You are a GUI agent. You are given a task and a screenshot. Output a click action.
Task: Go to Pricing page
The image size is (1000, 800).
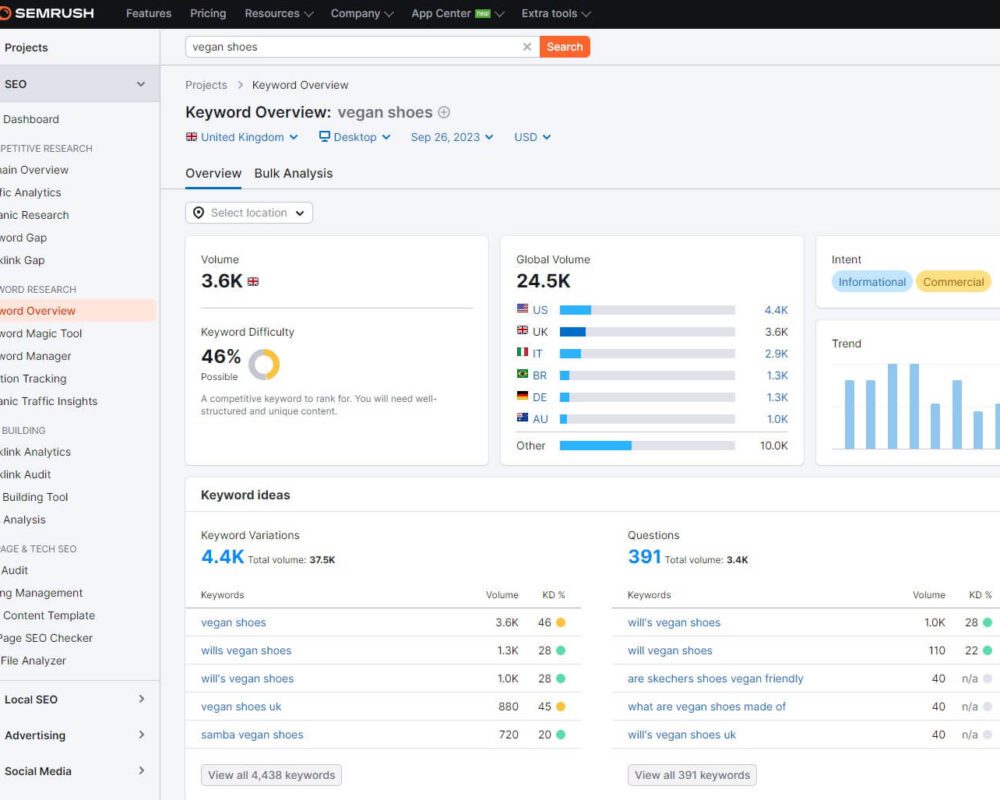pos(208,13)
